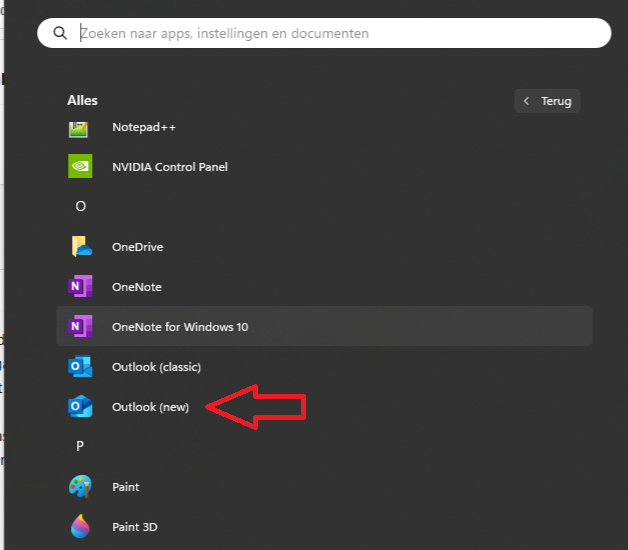Focus the search apps input field
The width and height of the screenshot is (628, 550).
tap(324, 33)
